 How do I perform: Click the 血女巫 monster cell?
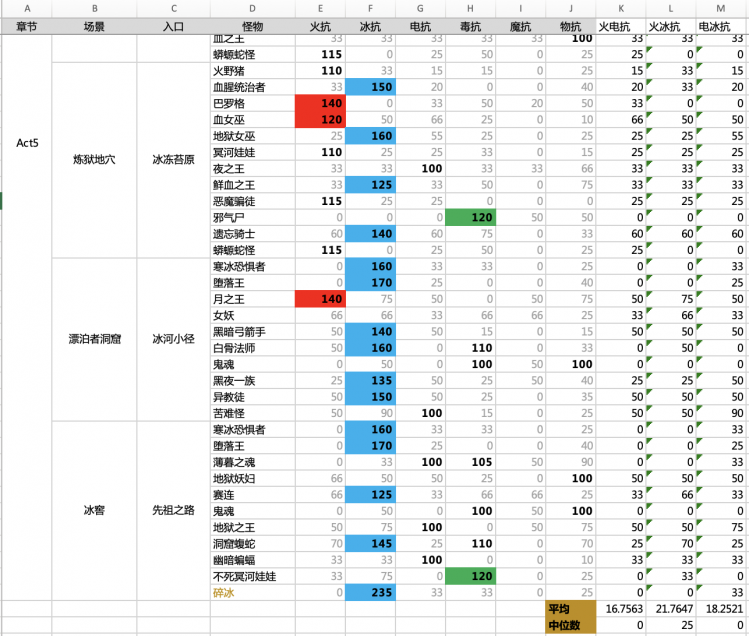point(252,119)
